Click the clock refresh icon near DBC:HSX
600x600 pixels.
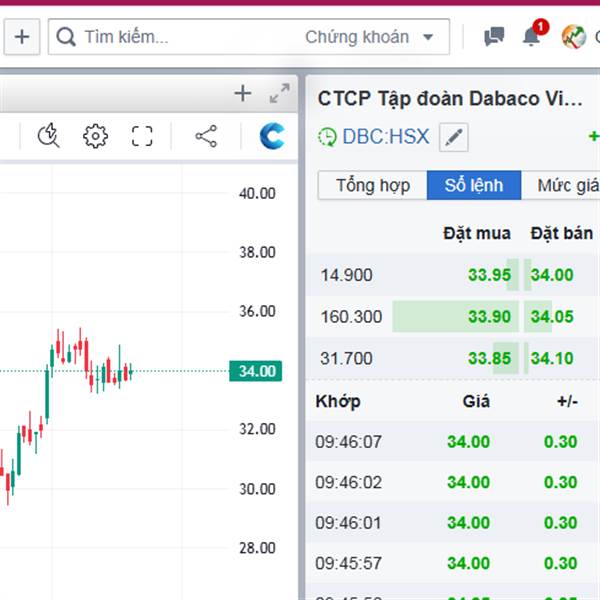pos(327,137)
